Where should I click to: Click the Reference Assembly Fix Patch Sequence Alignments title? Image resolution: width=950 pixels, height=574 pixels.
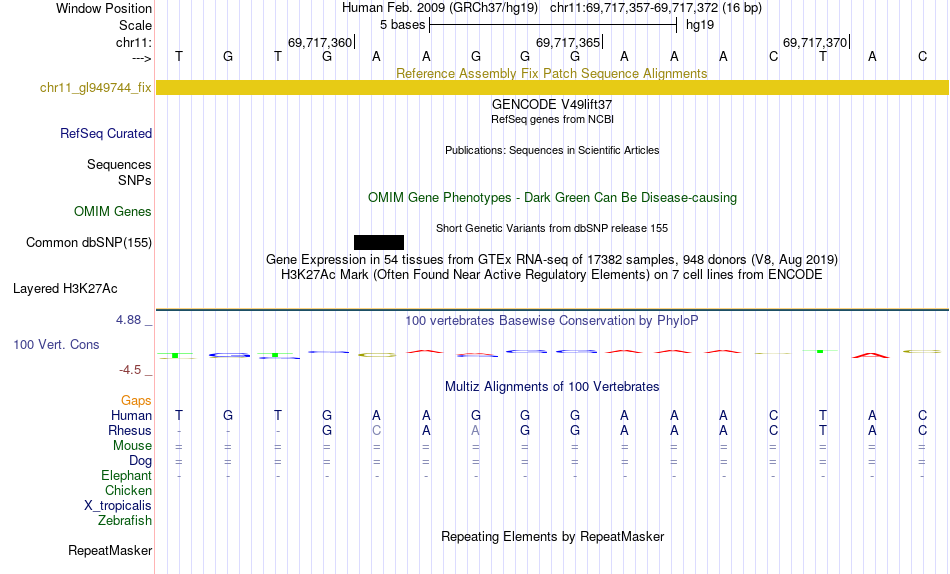[x=552, y=73]
